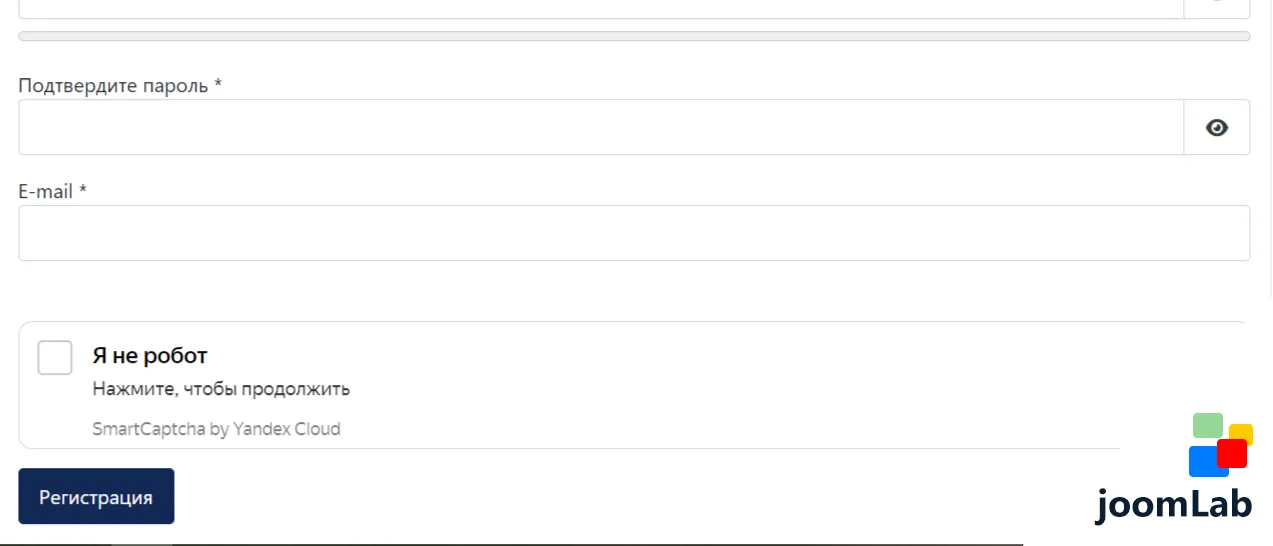
Task: Click the password strength meter bar
Action: 634,36
